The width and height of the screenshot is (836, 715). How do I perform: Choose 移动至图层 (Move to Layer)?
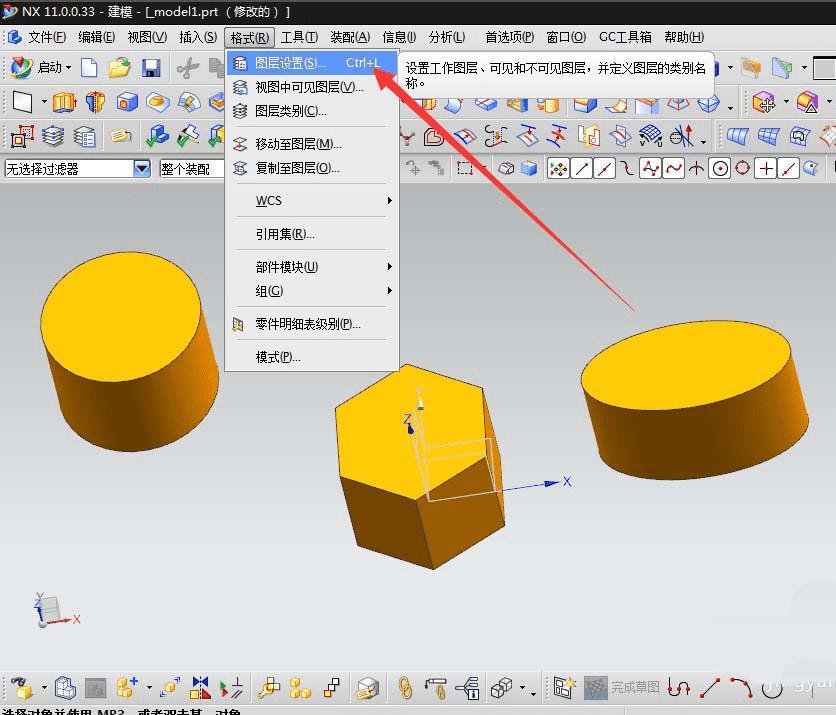[297, 144]
